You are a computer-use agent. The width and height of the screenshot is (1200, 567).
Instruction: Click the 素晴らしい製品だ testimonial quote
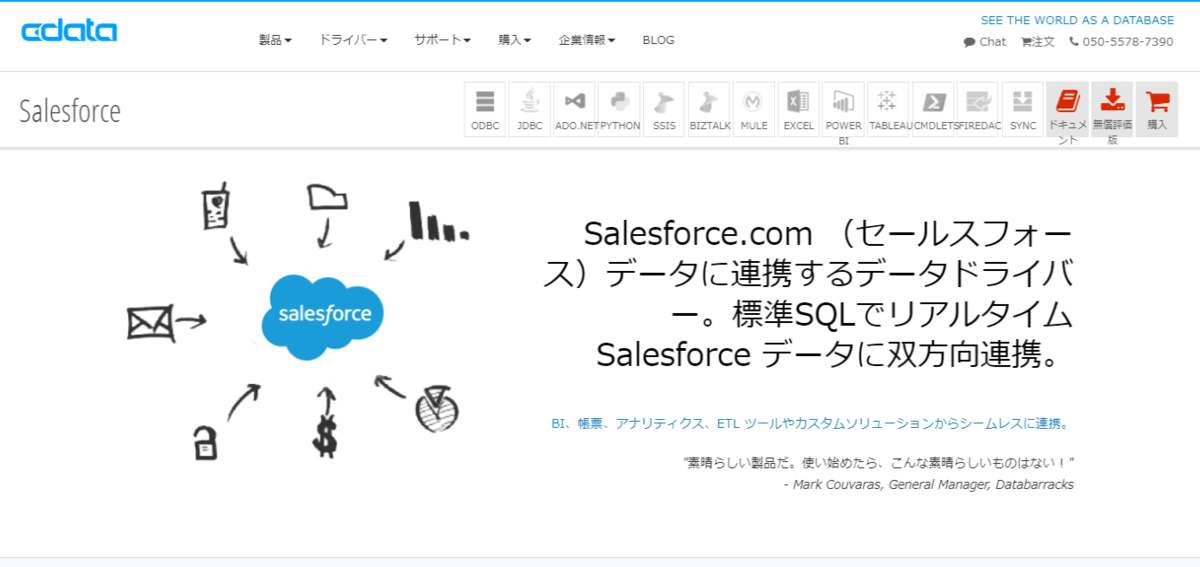[878, 463]
